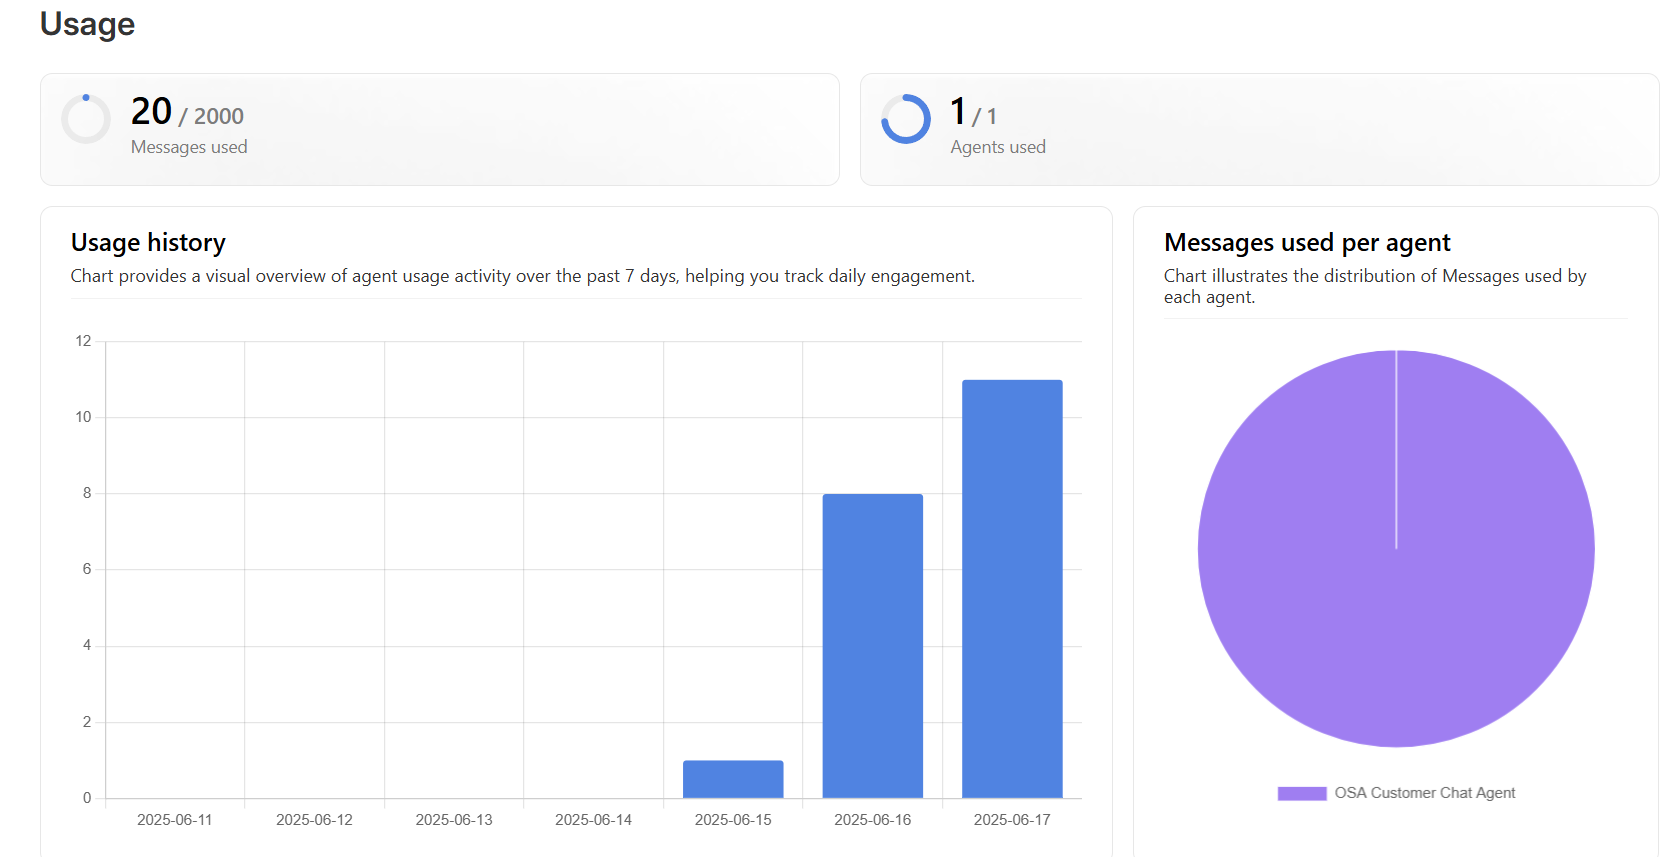Select the 2025-06-17 bar in the chart
The image size is (1676, 857).
coord(1012,588)
